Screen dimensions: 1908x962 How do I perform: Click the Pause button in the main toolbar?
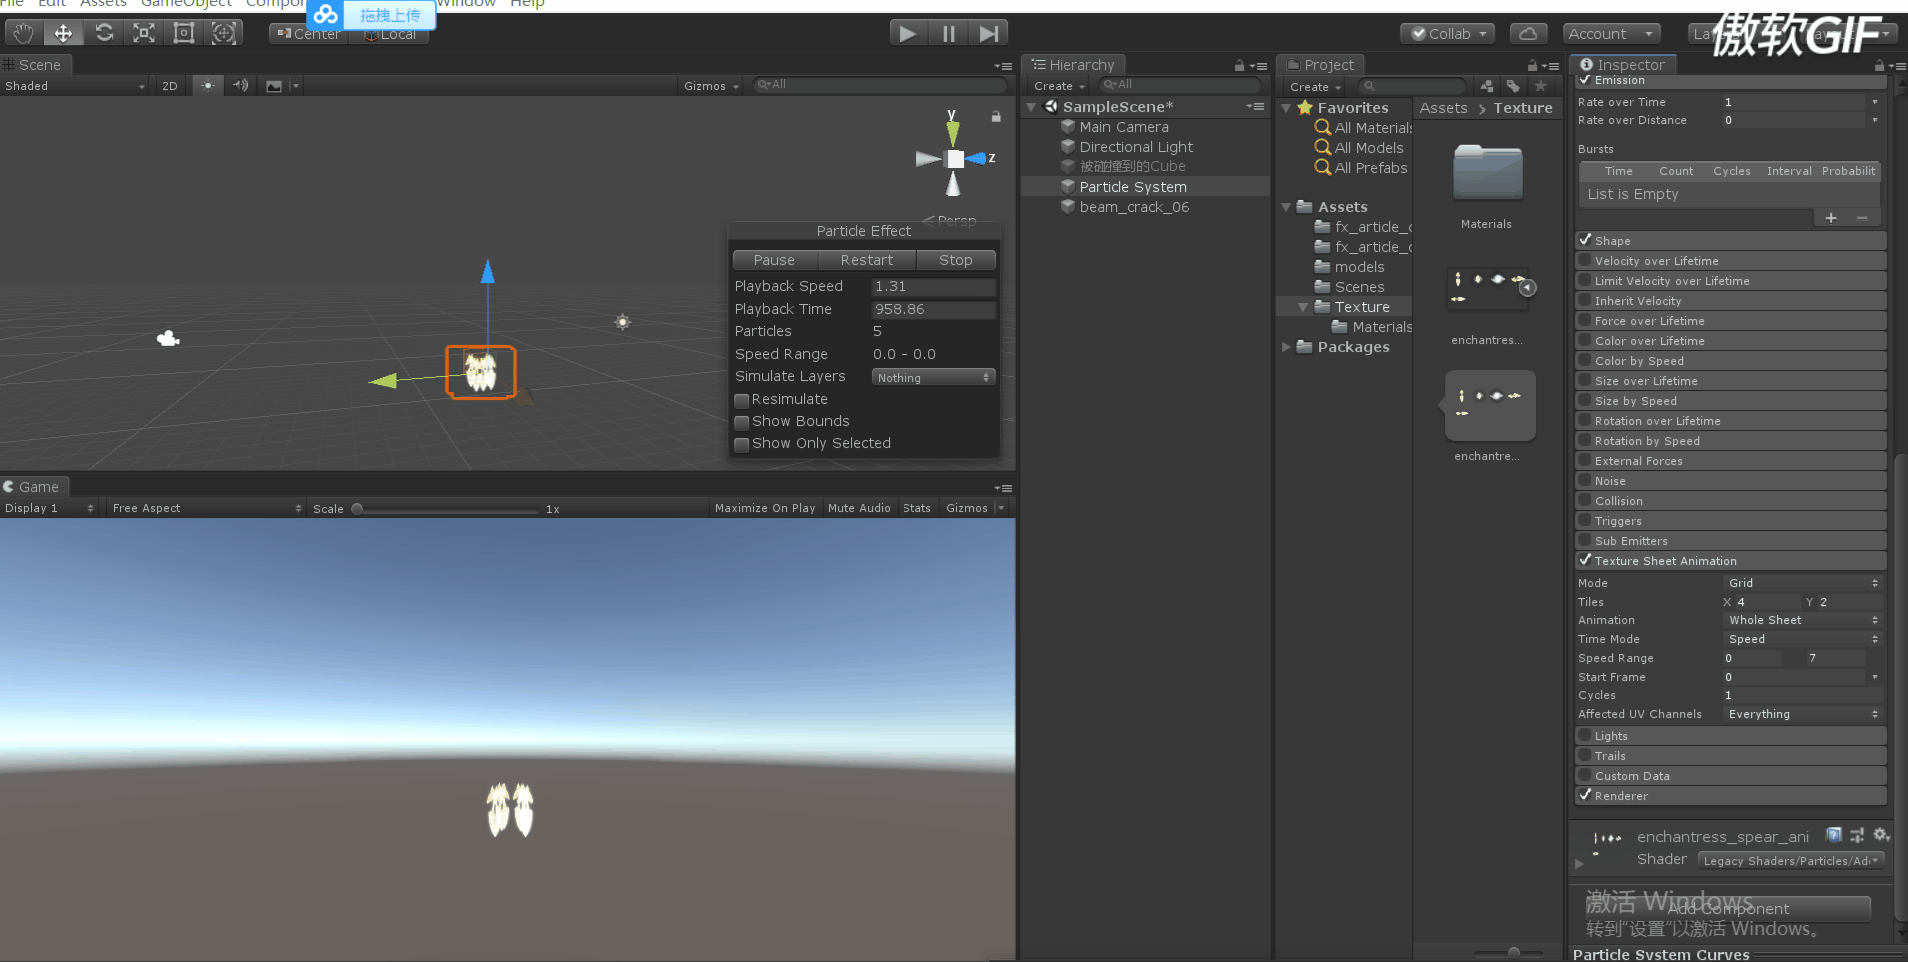pyautogui.click(x=948, y=33)
